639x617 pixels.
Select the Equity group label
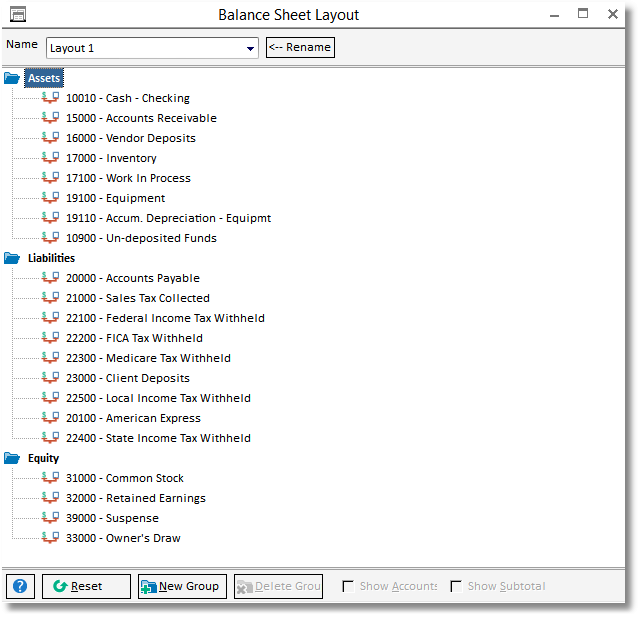tap(43, 458)
